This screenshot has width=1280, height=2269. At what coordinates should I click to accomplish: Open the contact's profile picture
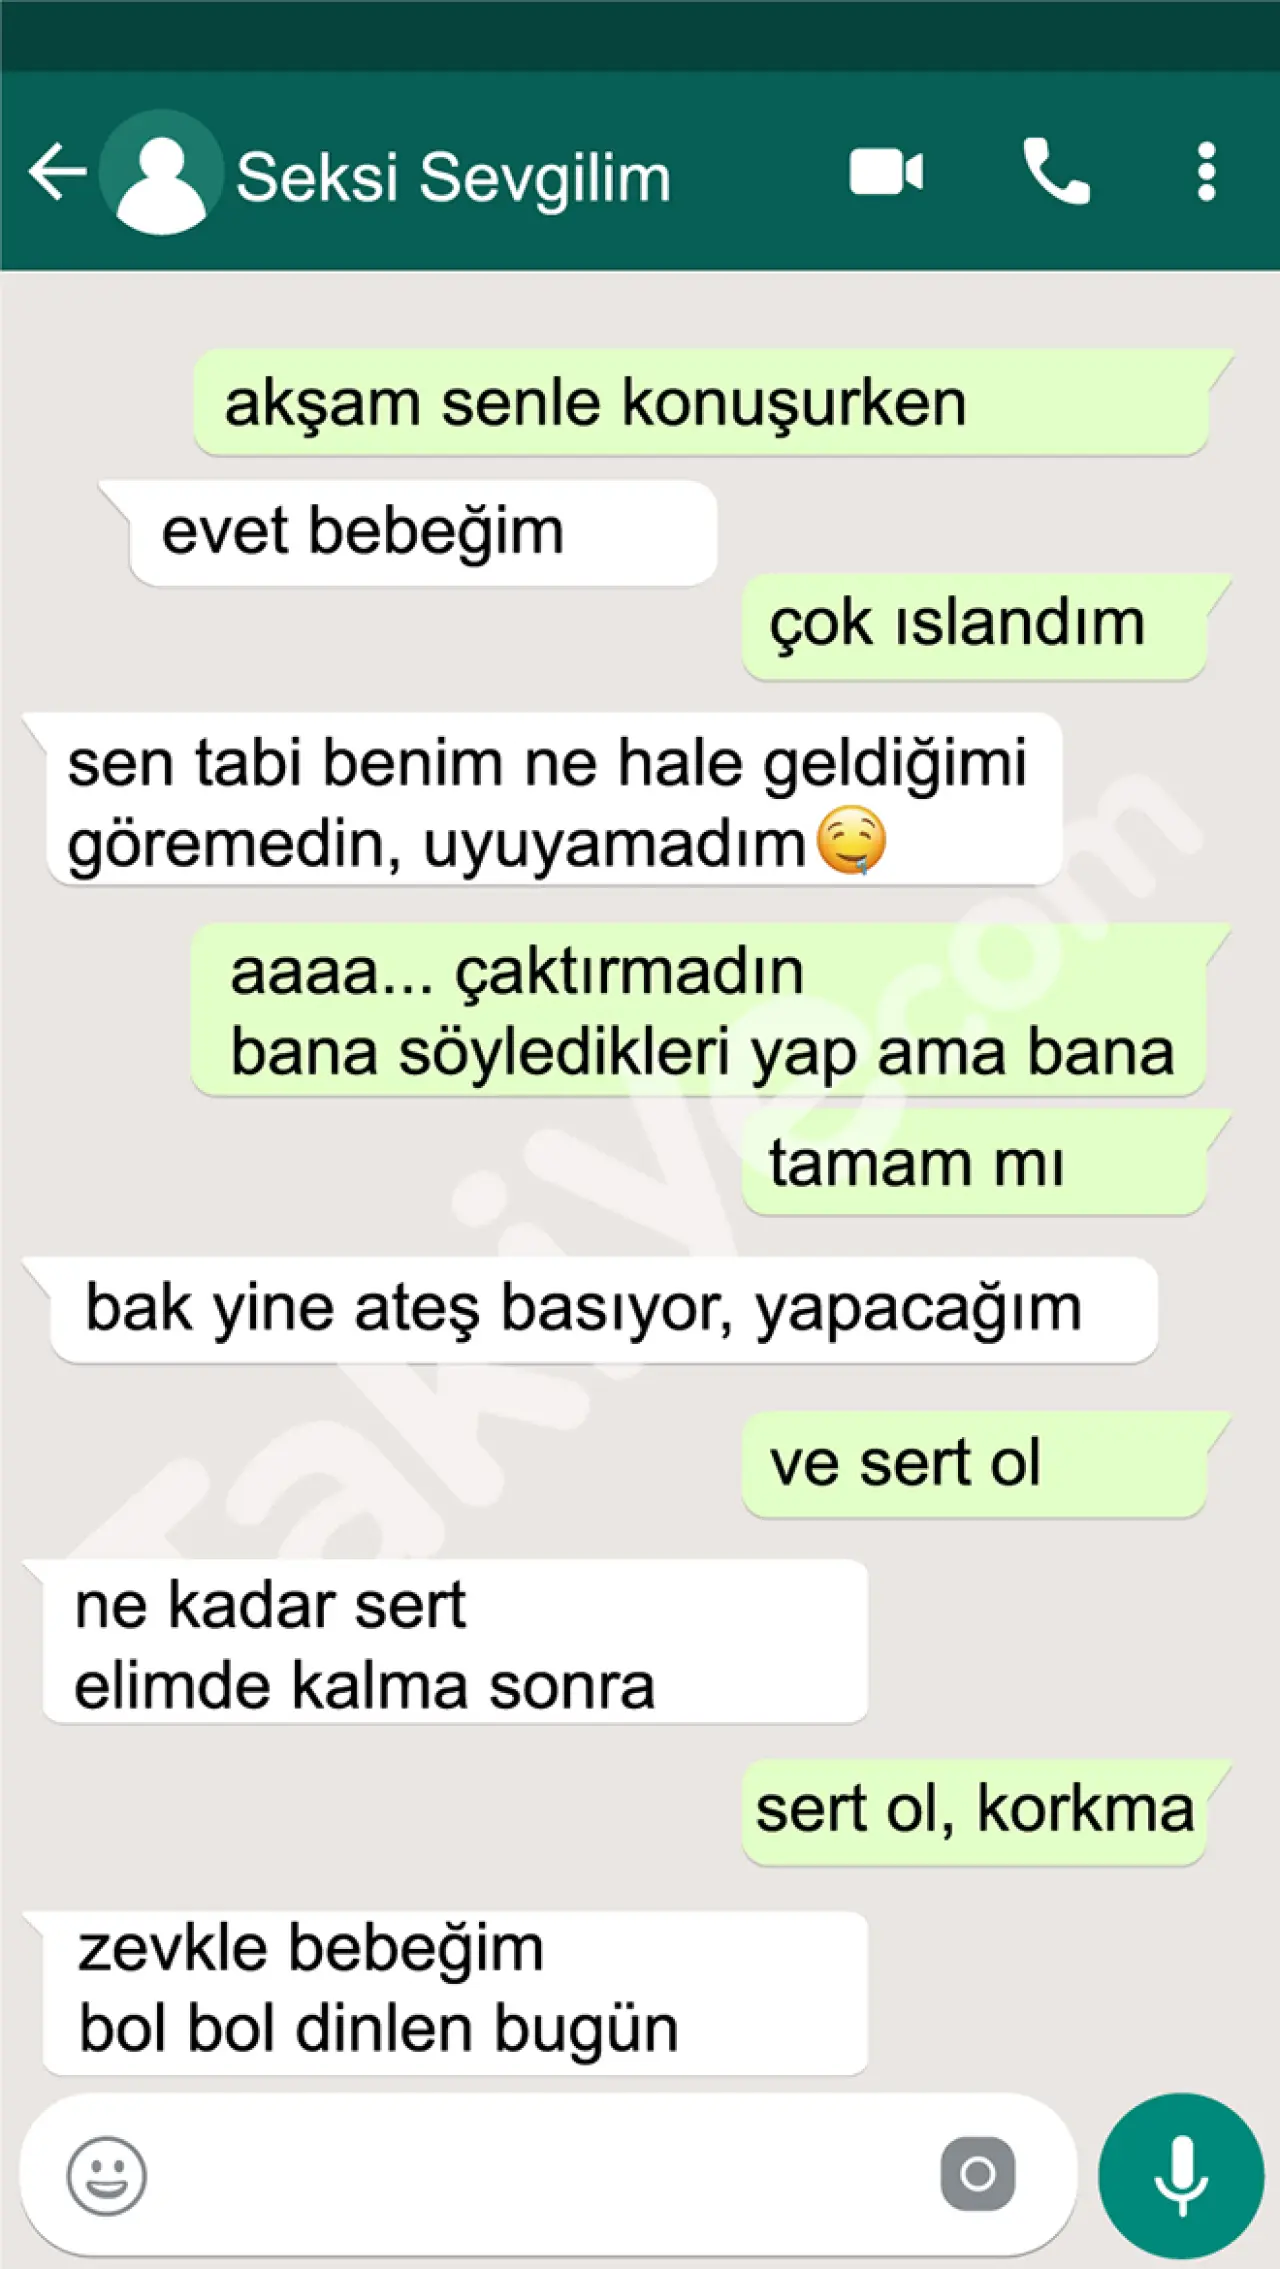click(x=160, y=172)
